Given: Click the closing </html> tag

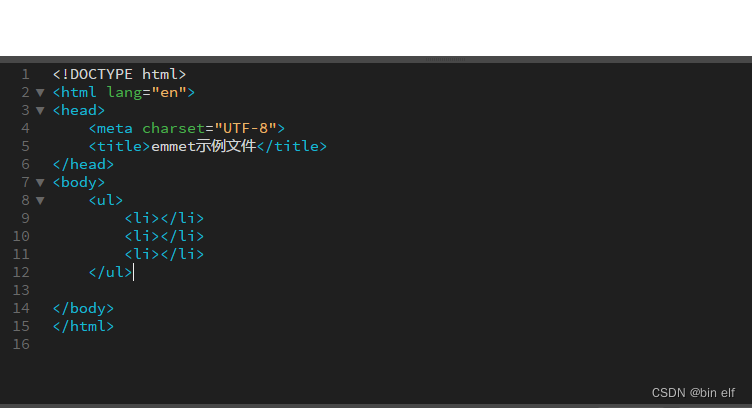Looking at the screenshot, I should pyautogui.click(x=83, y=326).
